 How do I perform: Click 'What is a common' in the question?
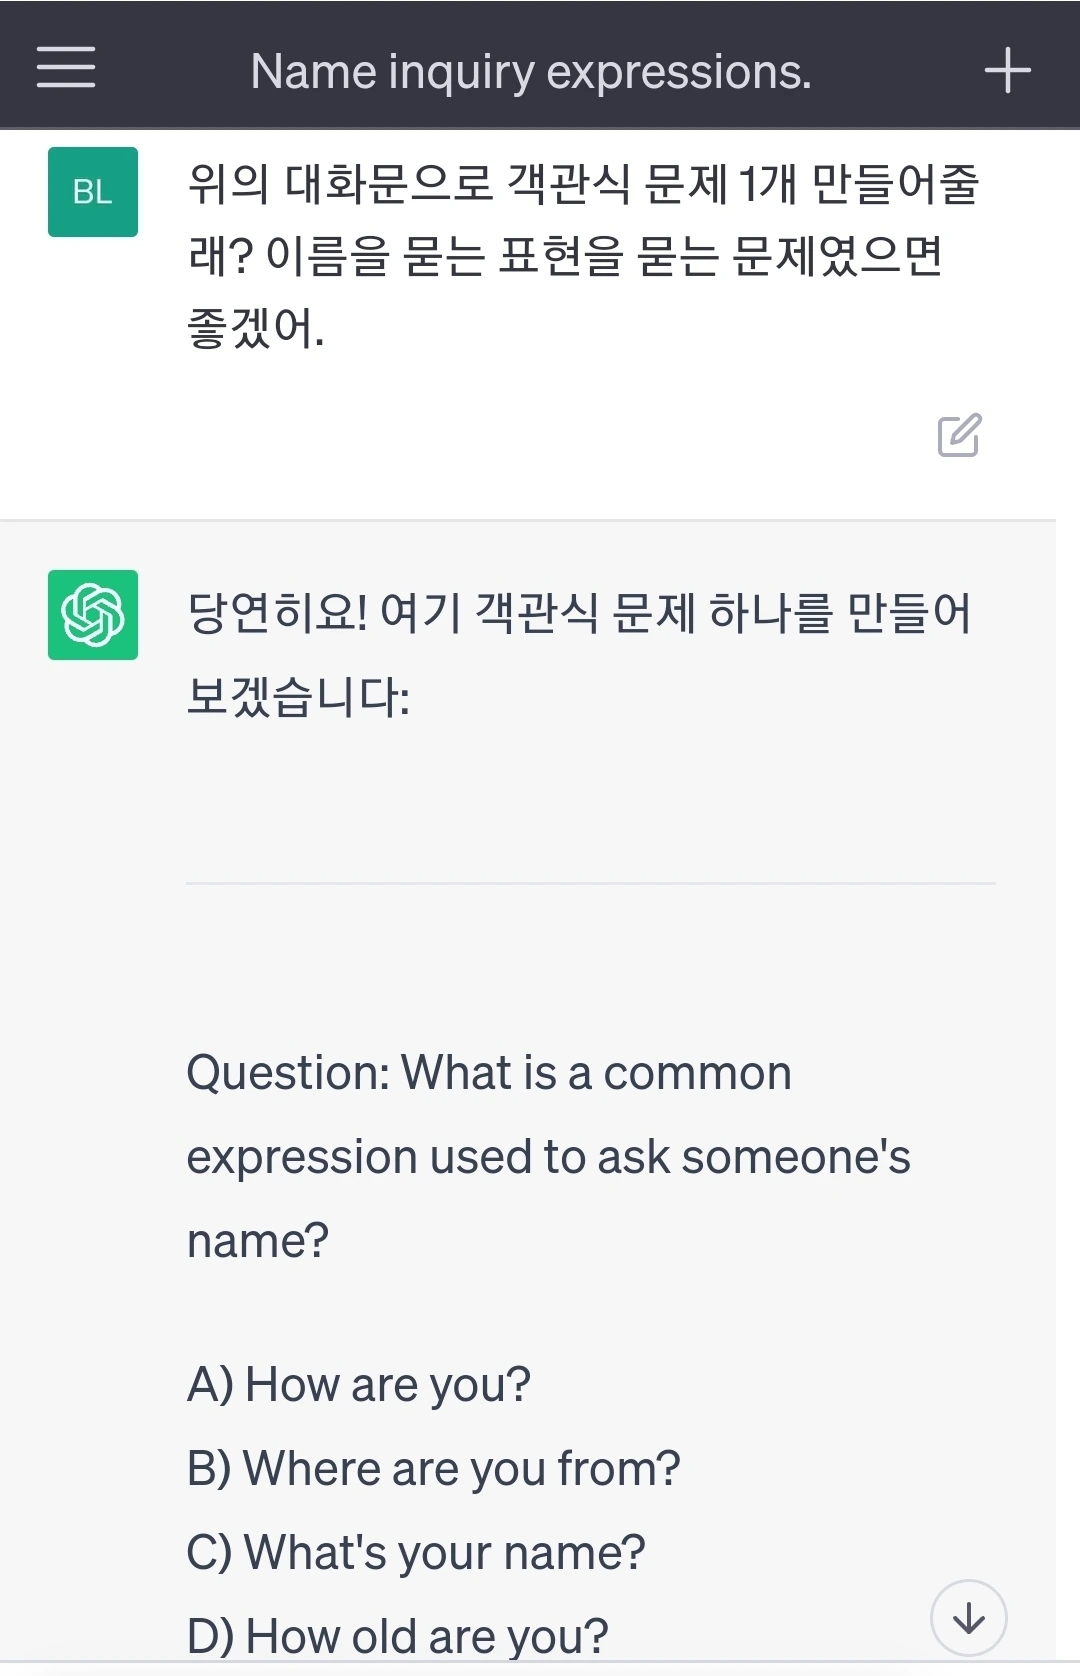[596, 1073]
